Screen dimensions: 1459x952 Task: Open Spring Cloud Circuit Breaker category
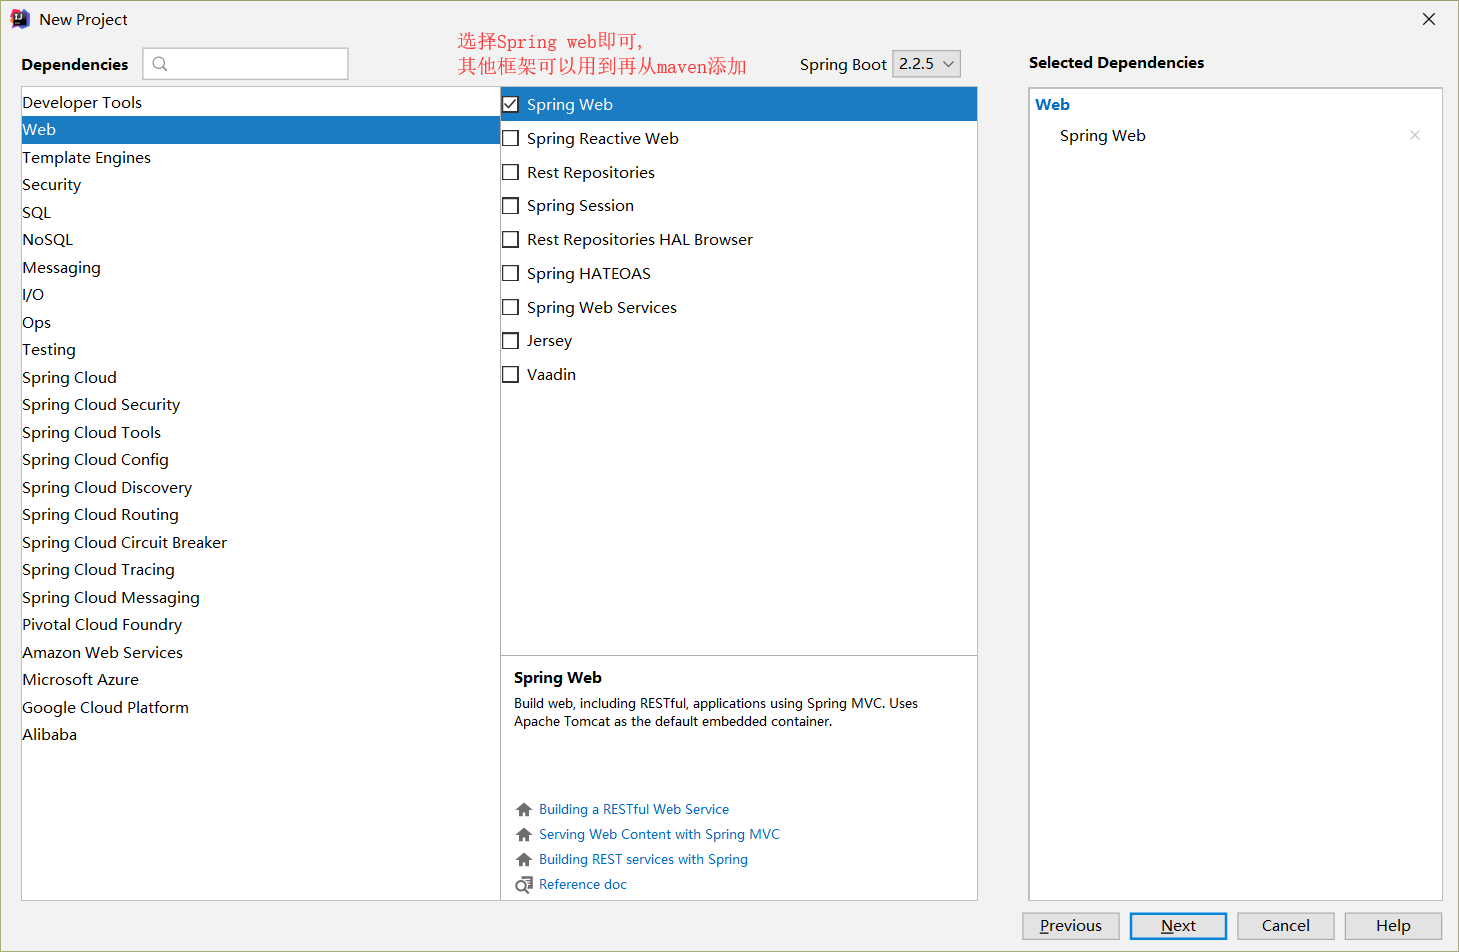click(260, 542)
